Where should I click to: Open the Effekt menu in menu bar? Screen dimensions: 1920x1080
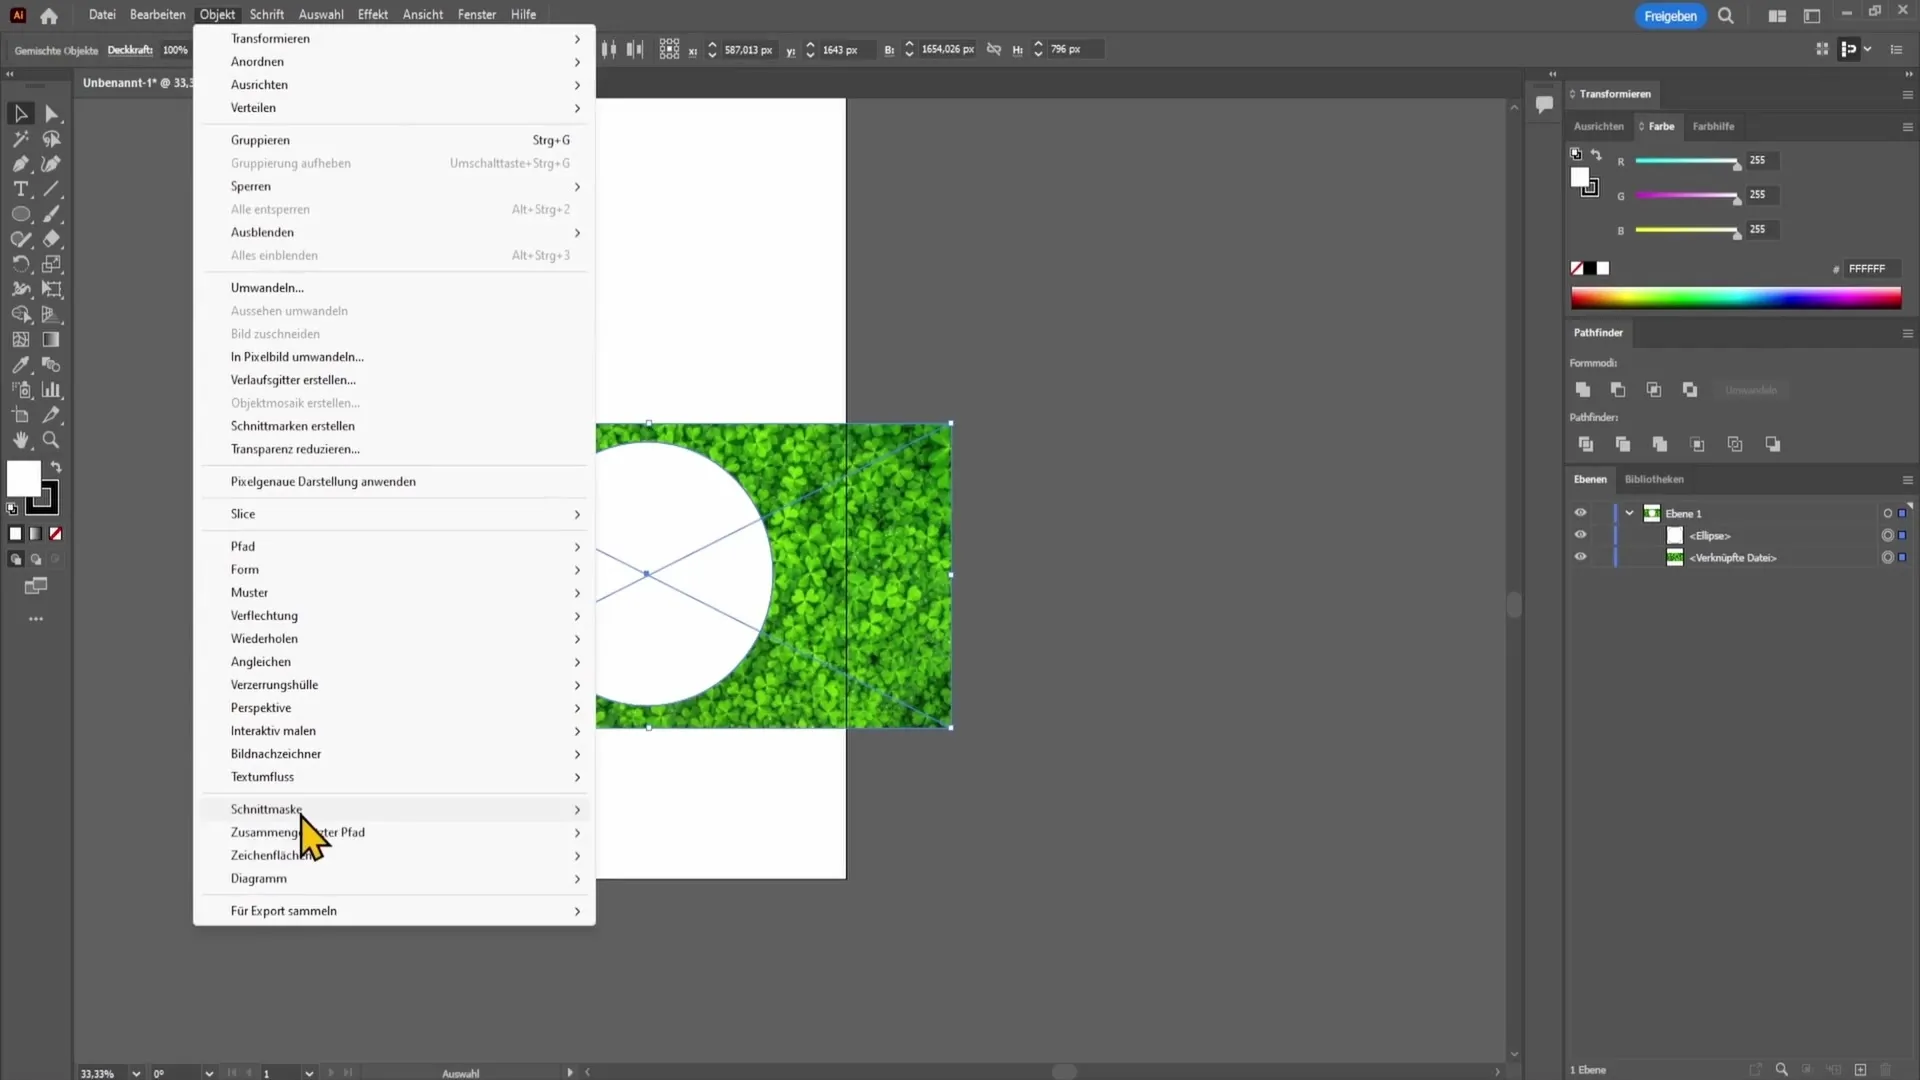click(372, 15)
